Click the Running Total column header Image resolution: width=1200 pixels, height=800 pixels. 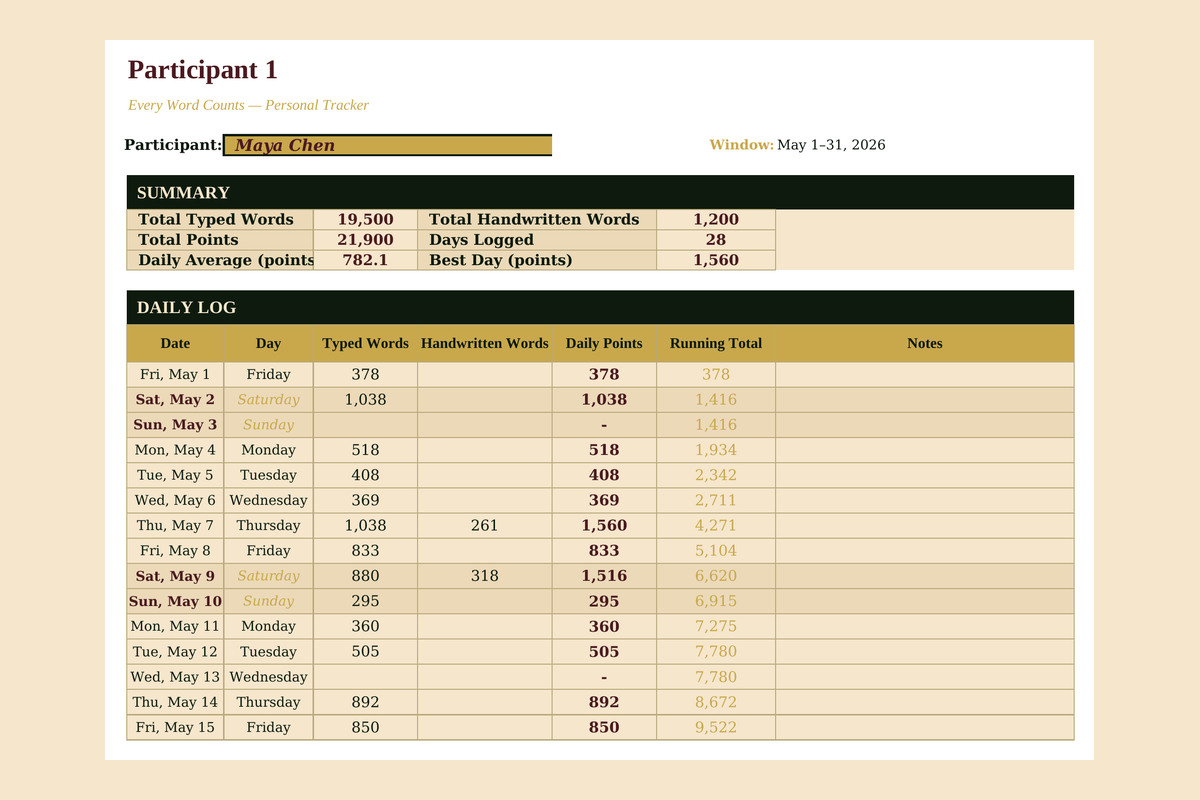tap(715, 343)
